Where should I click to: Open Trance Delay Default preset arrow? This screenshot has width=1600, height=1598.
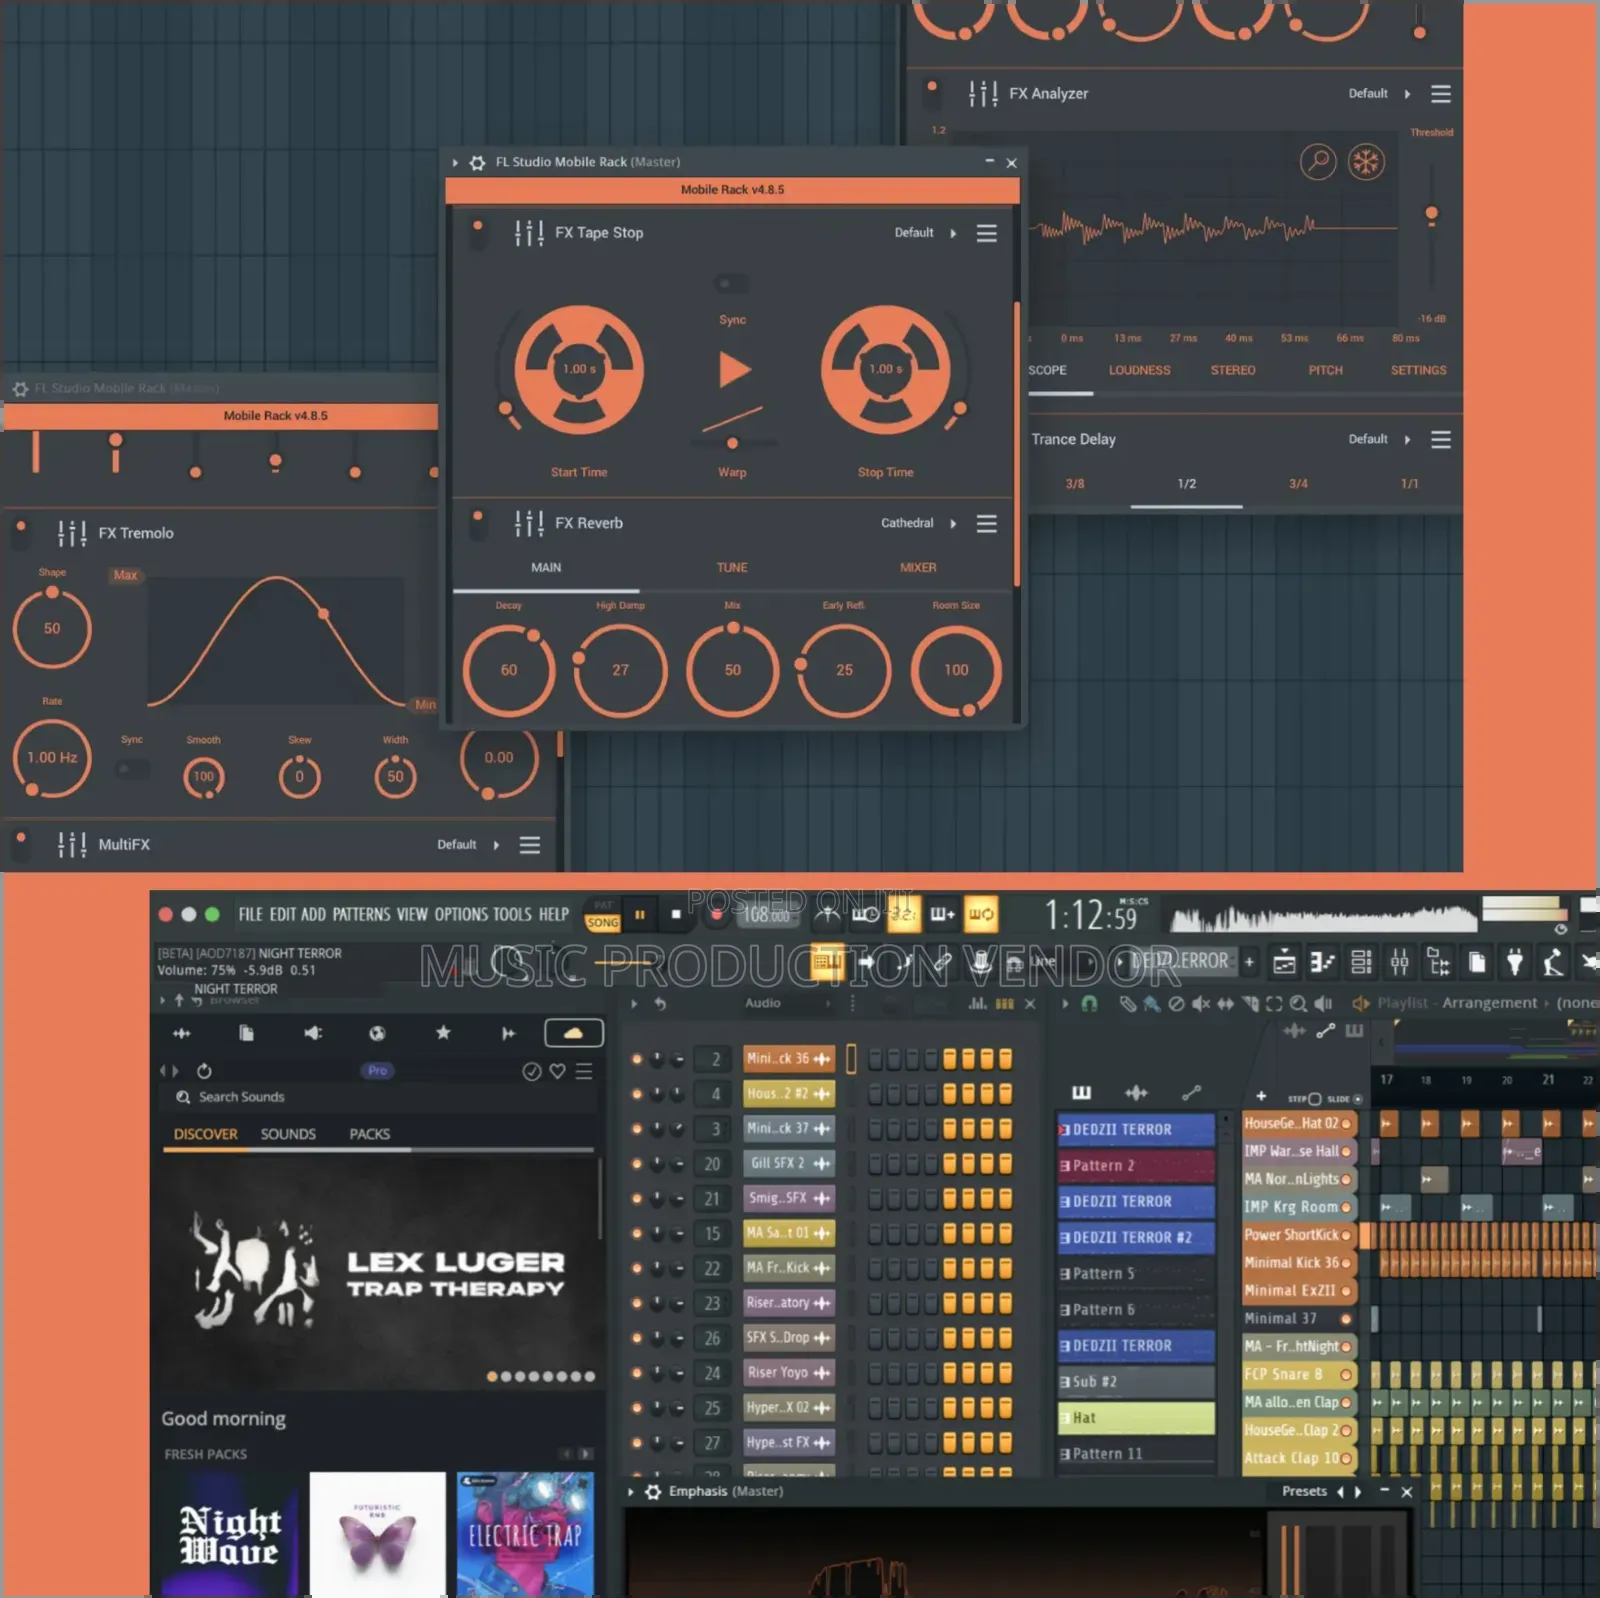click(1407, 440)
